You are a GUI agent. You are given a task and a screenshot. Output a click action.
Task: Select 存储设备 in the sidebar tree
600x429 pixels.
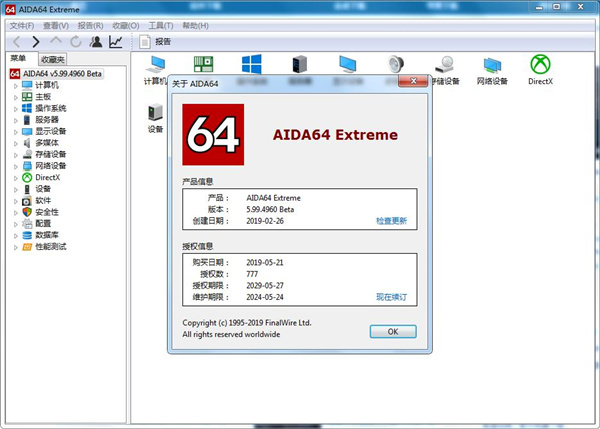(x=51, y=154)
